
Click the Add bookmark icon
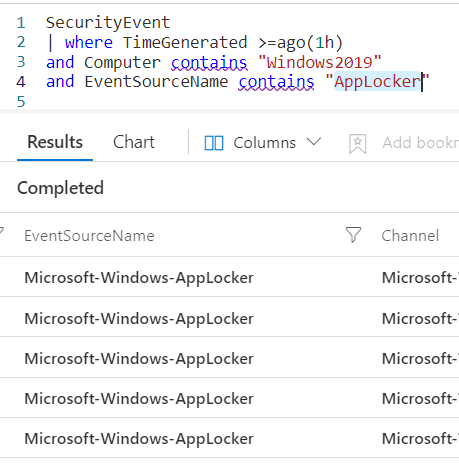pos(357,144)
